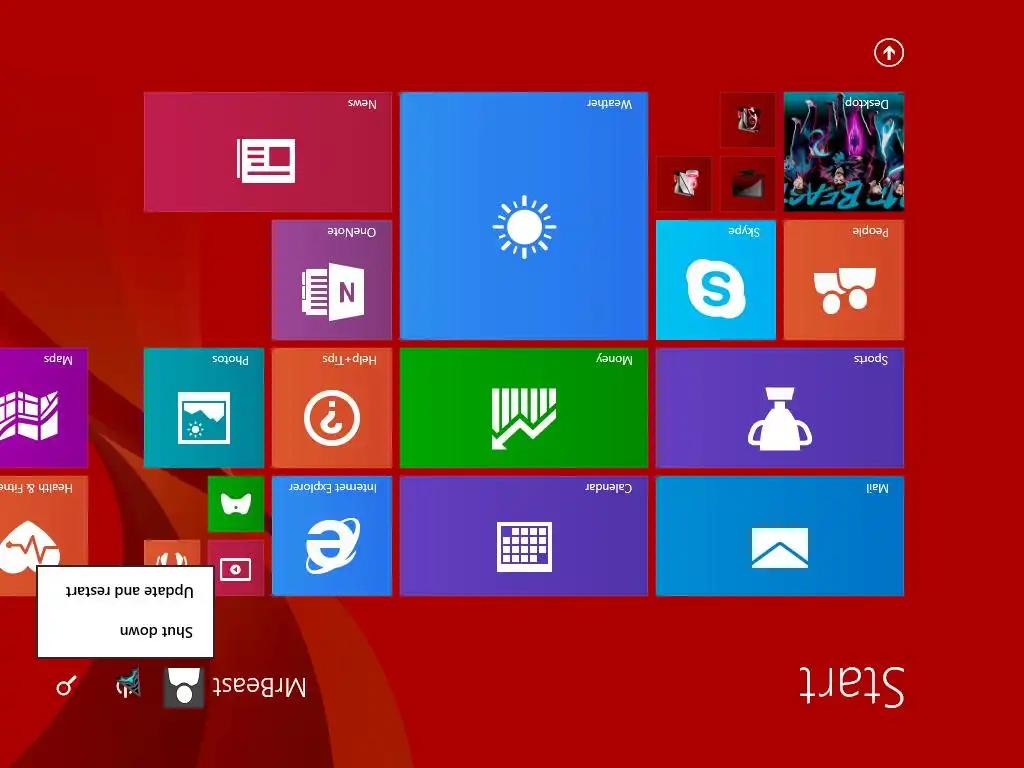Screen dimensions: 1024x768
Task: Click the Search magnifier icon
Action: click(x=66, y=686)
